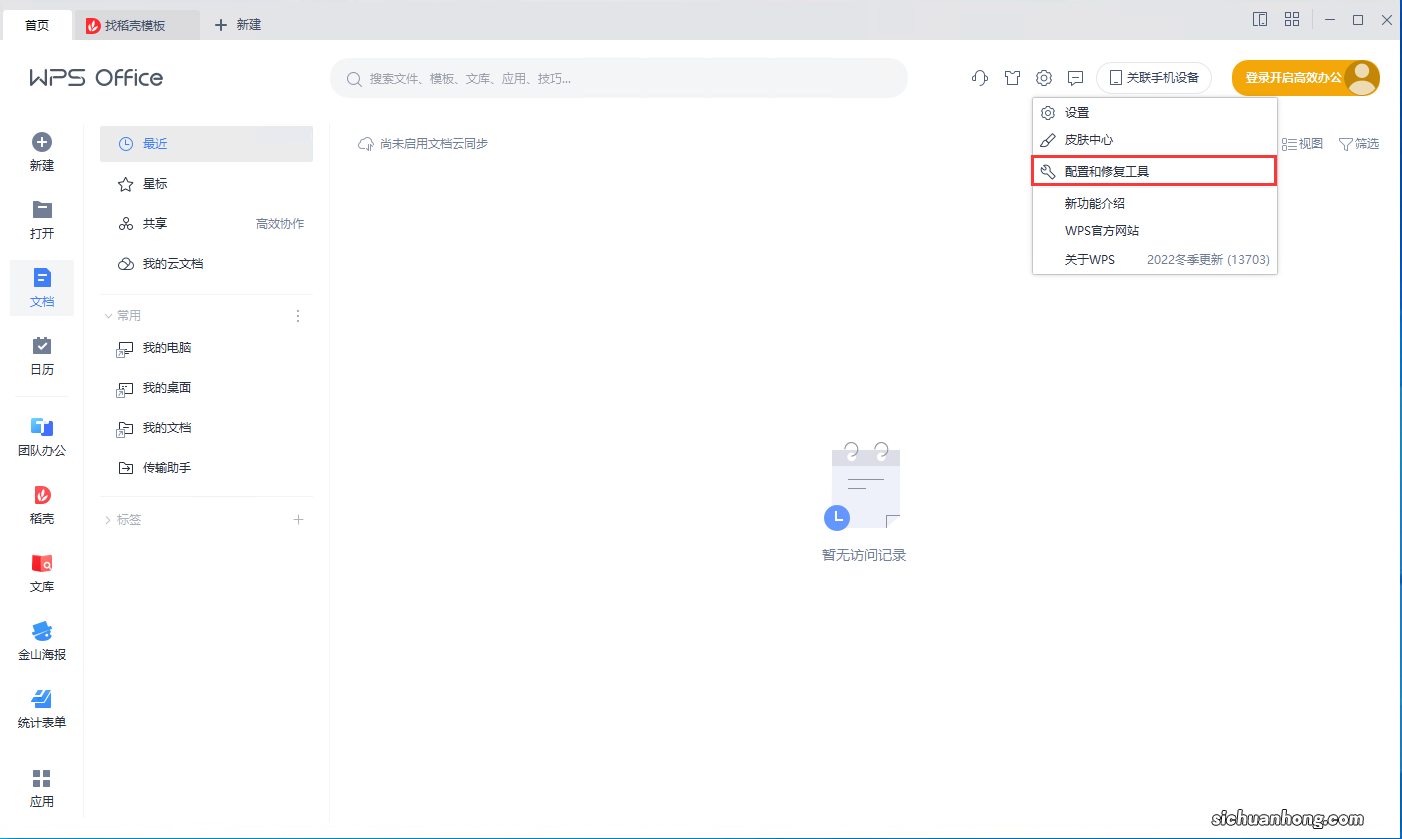Select 皮肤中心 in the dropdown menu
Screen dimensions: 1402x839
(1155, 140)
